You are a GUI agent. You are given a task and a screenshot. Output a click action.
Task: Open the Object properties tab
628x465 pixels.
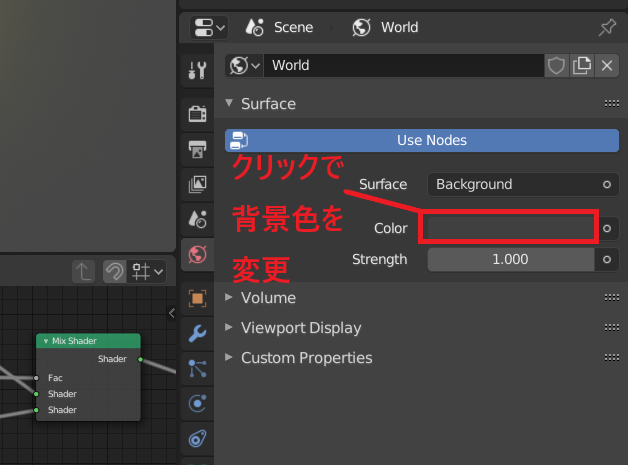point(197,298)
